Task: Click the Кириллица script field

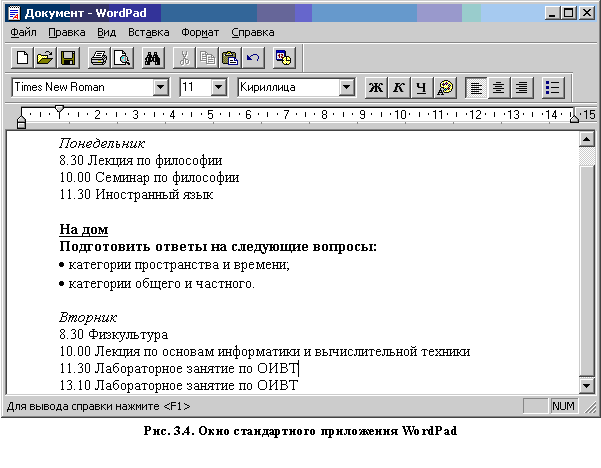Action: [x=288, y=87]
